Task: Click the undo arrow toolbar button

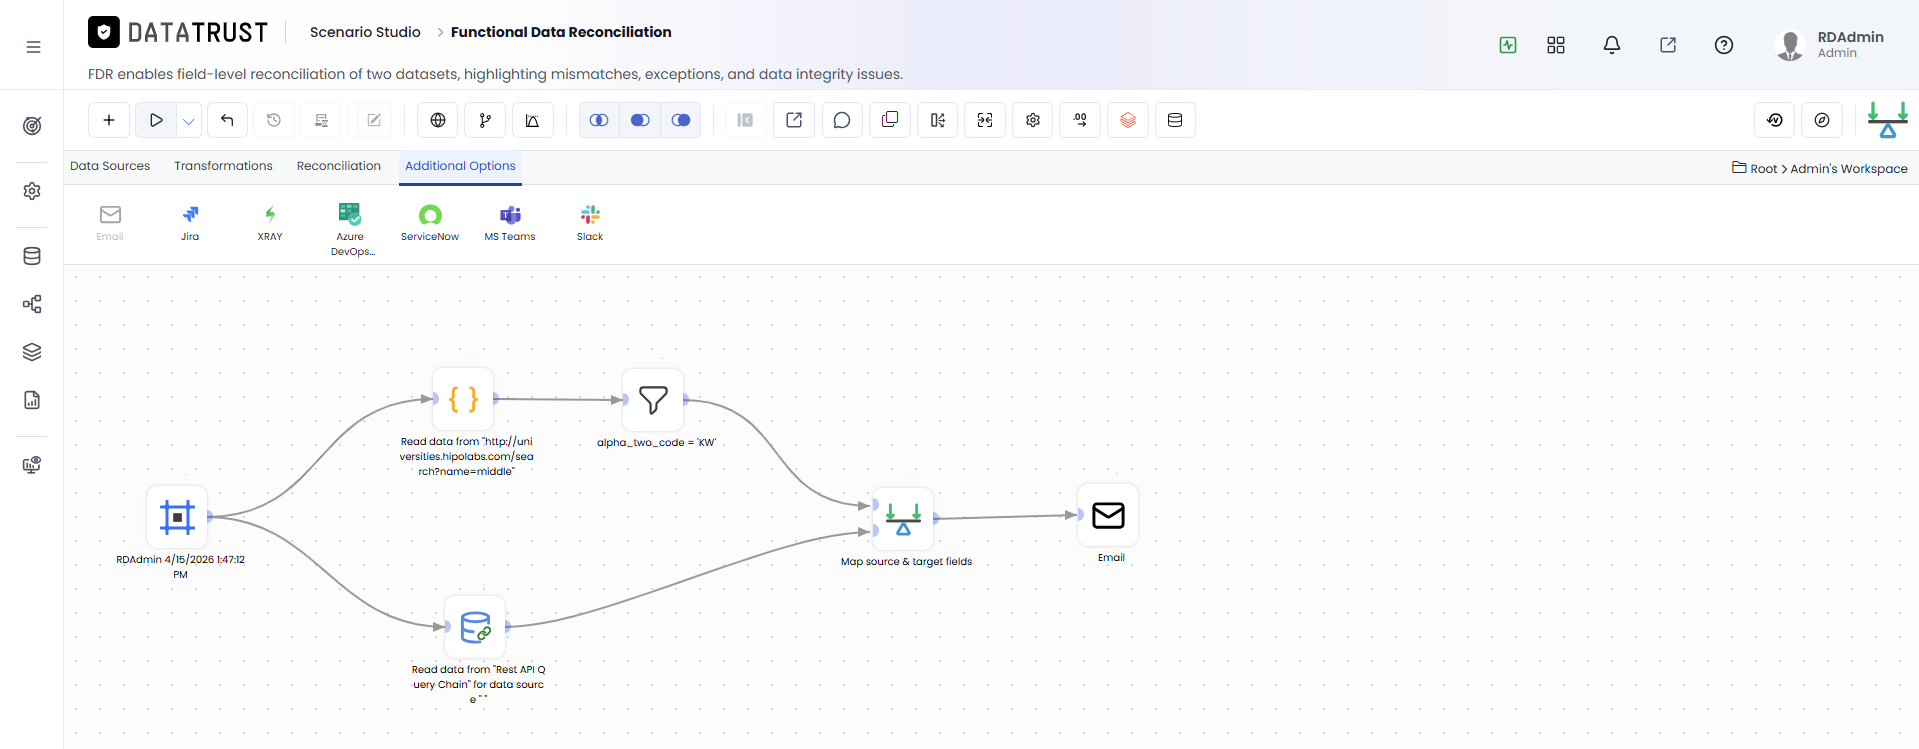Action: 227,120
